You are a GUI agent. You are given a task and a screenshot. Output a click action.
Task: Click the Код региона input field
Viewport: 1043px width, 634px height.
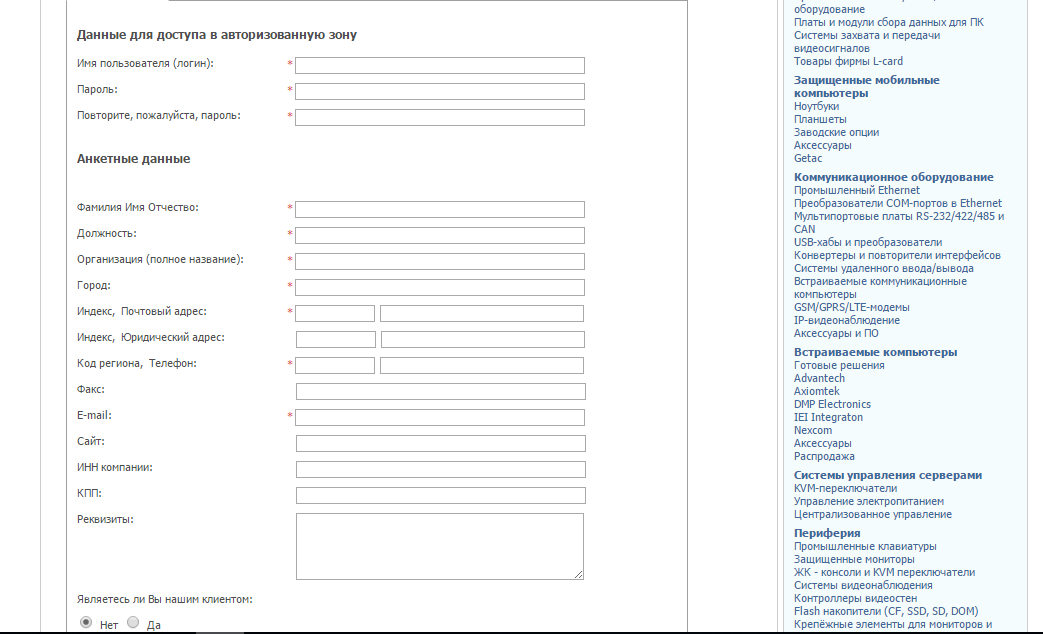coord(335,365)
